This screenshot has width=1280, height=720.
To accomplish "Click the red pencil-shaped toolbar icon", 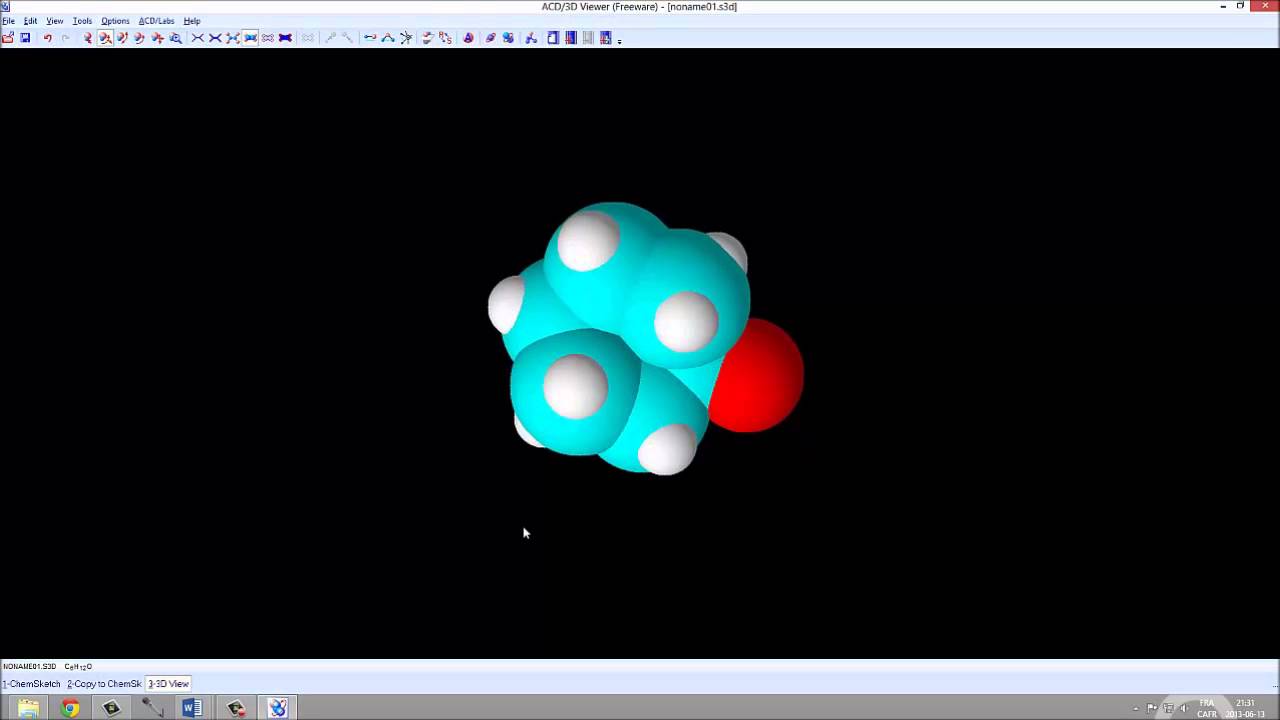I will [490, 38].
